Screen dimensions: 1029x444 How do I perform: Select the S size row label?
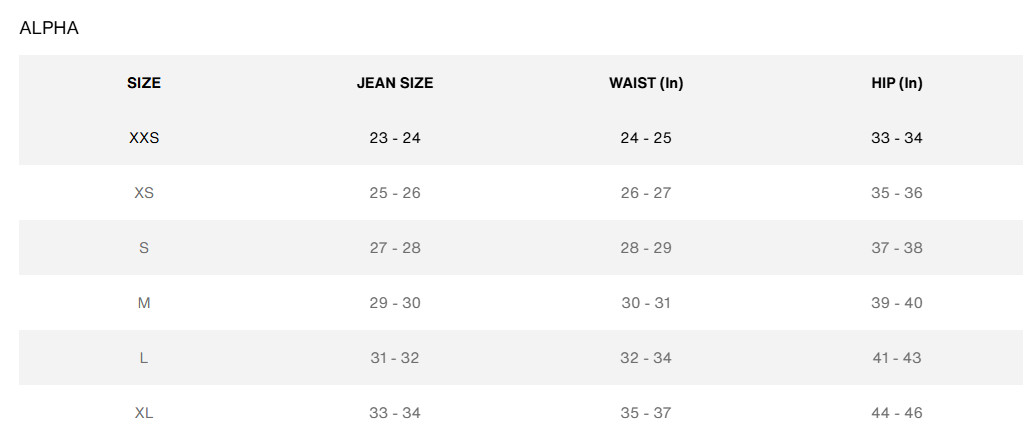pyautogui.click(x=144, y=248)
